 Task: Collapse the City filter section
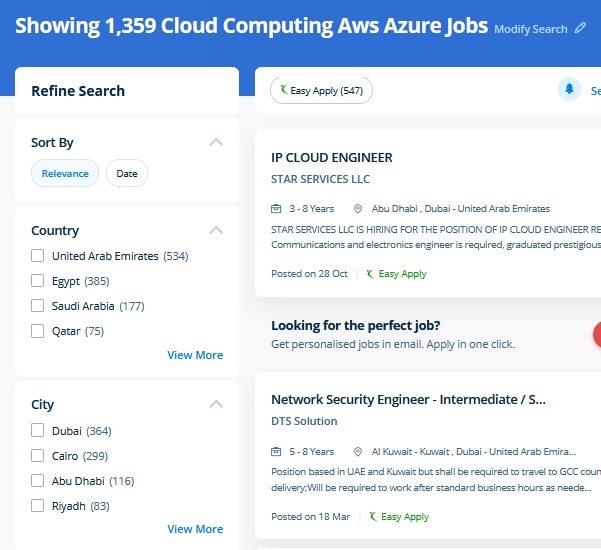coord(216,404)
